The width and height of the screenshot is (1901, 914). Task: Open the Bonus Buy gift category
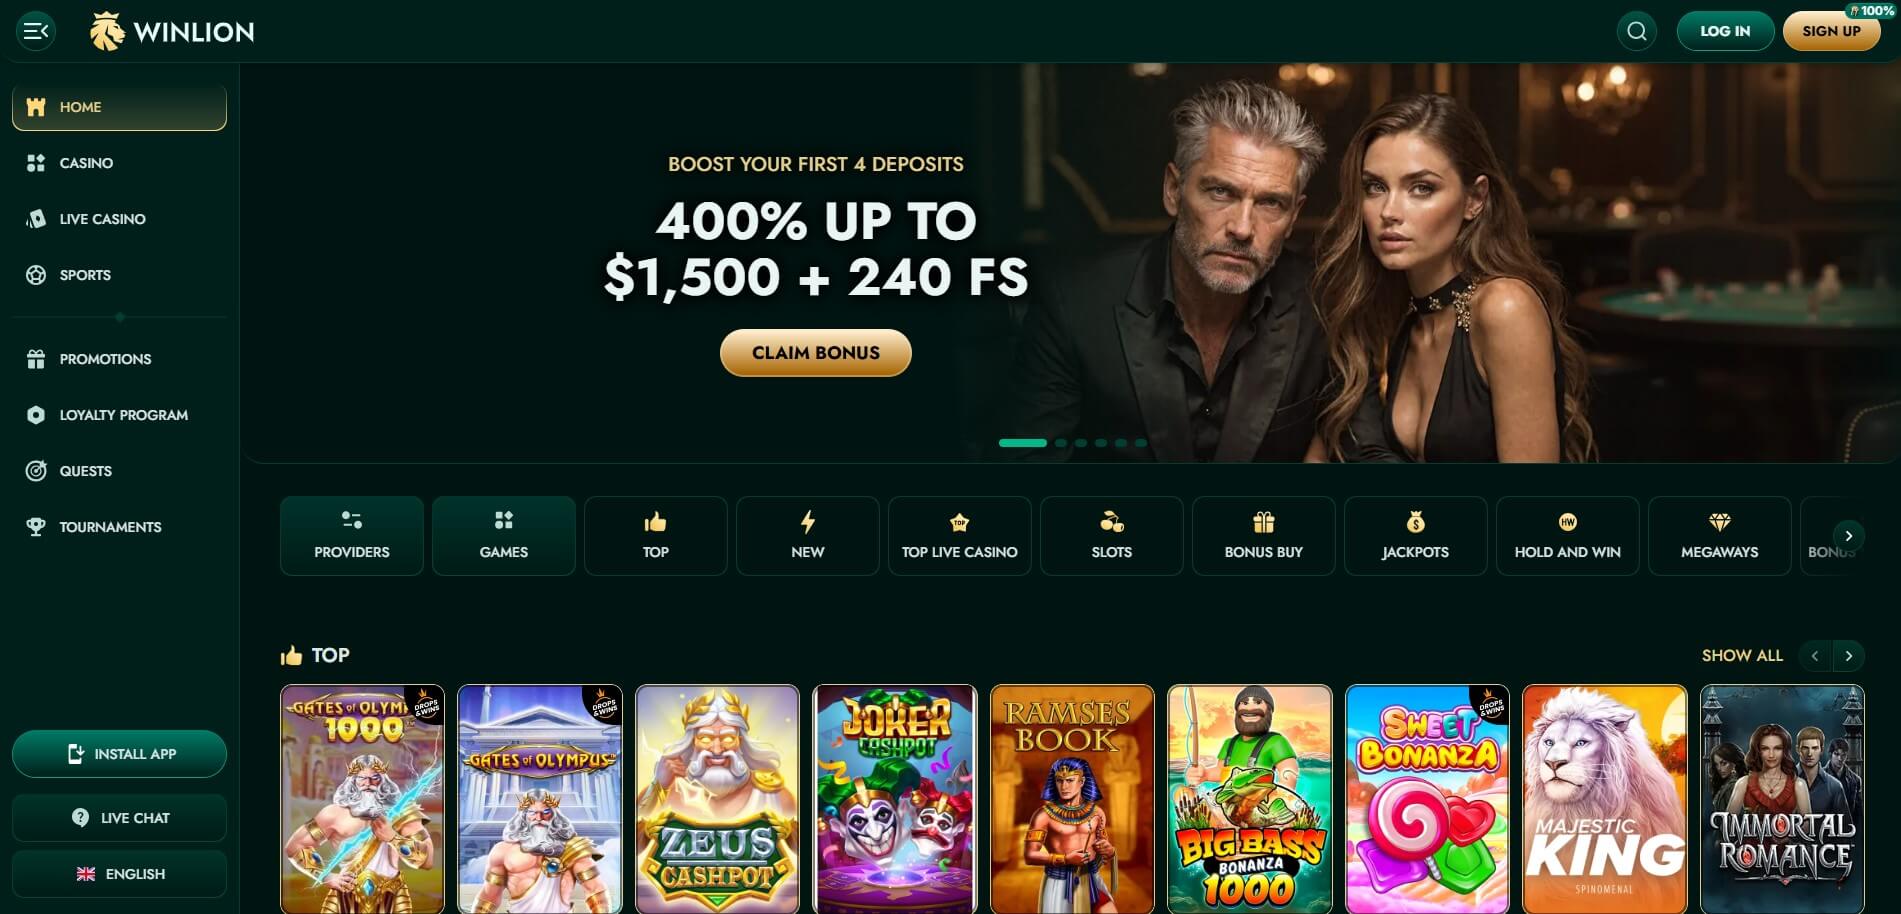[1263, 536]
